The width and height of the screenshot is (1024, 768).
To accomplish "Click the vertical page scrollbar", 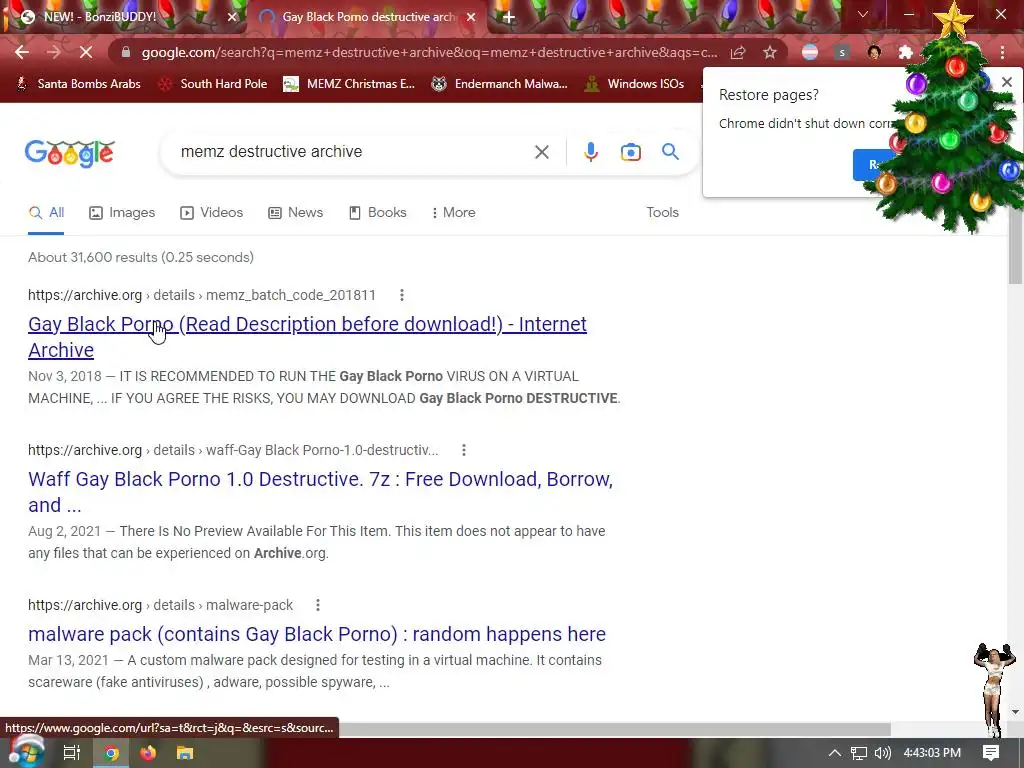I will click(x=1015, y=247).
